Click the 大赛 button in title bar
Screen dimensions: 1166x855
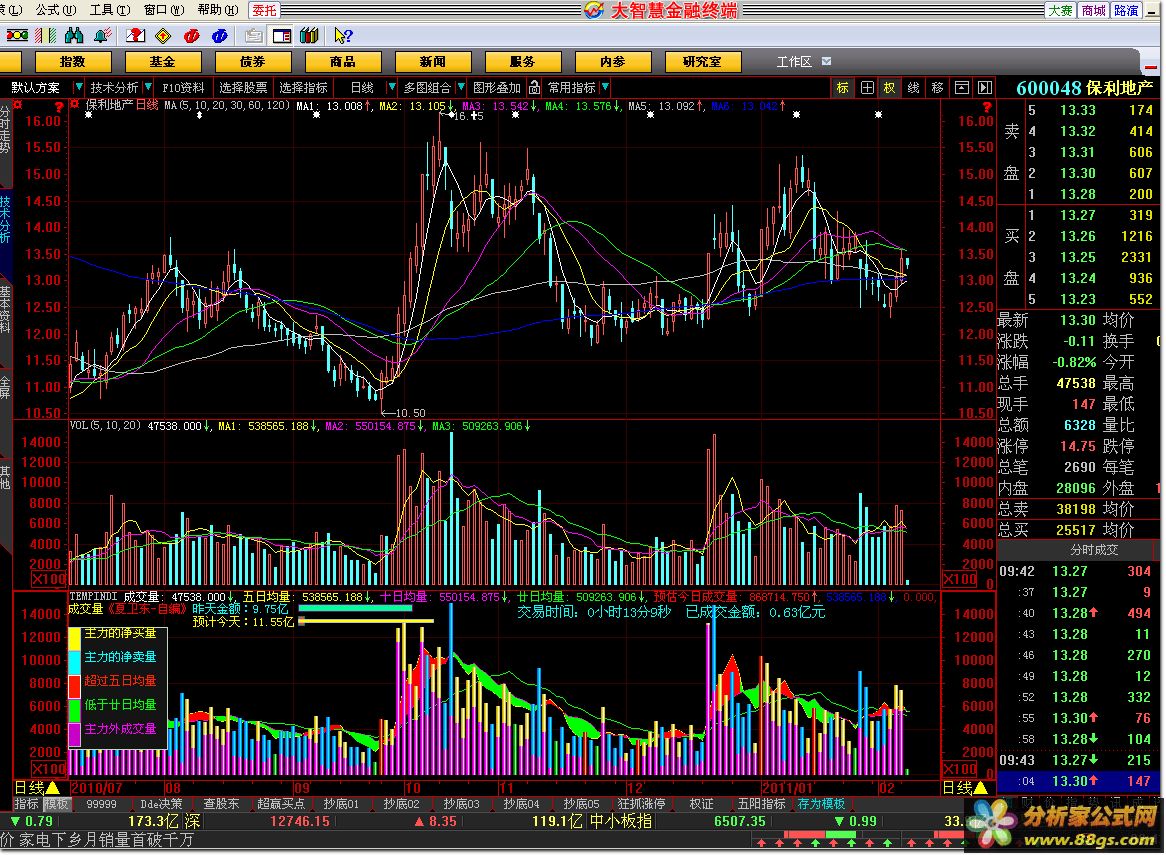[1060, 10]
